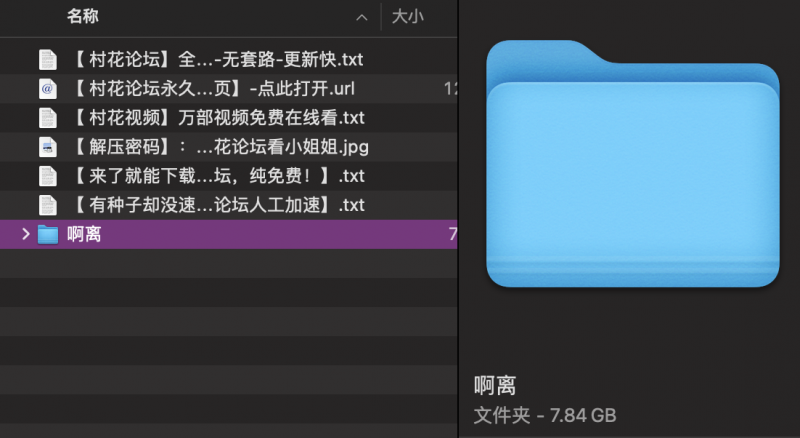
Task: Sort by the 大小 column header
Action: [x=407, y=17]
